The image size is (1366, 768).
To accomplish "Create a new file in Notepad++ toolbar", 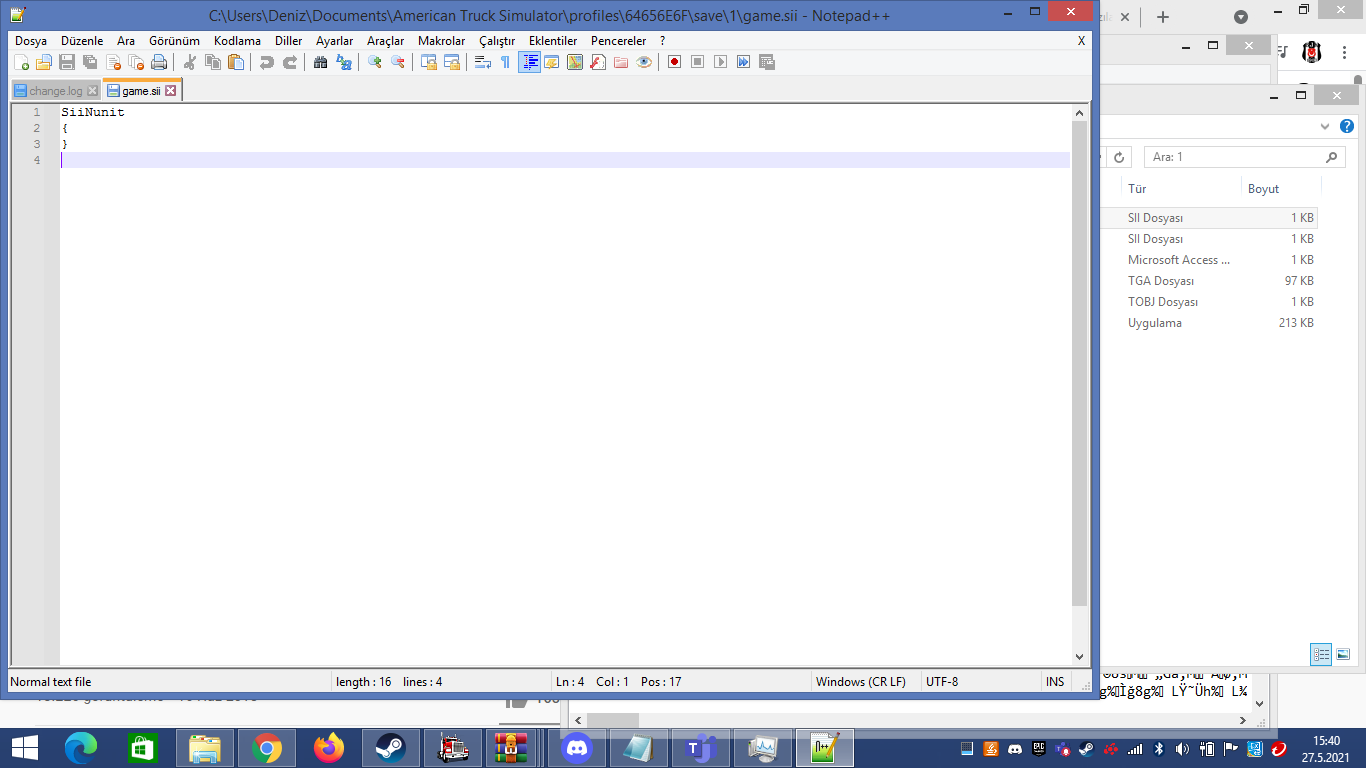I will [x=21, y=62].
